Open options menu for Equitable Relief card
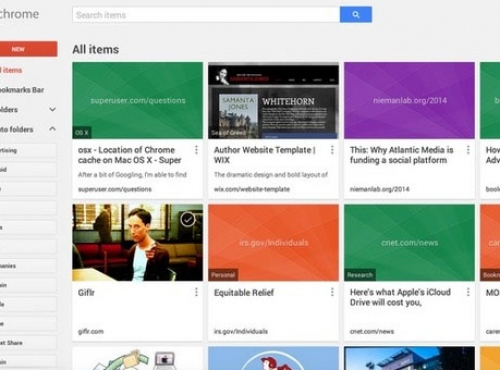500x370 pixels. (x=332, y=292)
